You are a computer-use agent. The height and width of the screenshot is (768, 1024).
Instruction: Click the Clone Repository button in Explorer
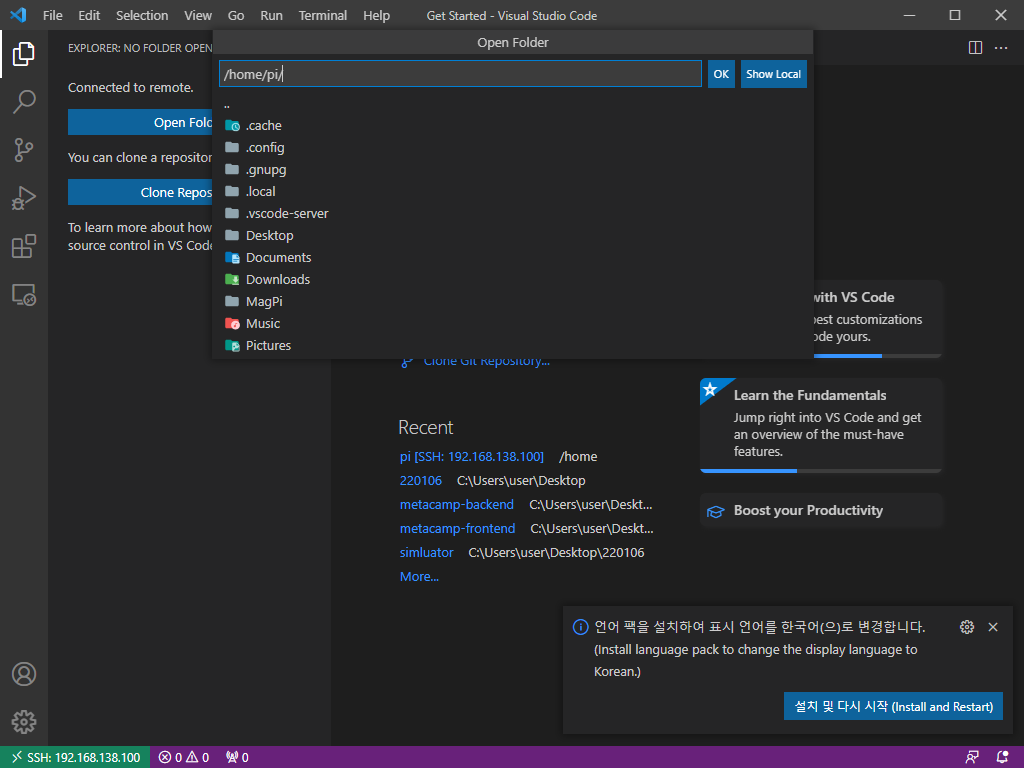(x=140, y=192)
